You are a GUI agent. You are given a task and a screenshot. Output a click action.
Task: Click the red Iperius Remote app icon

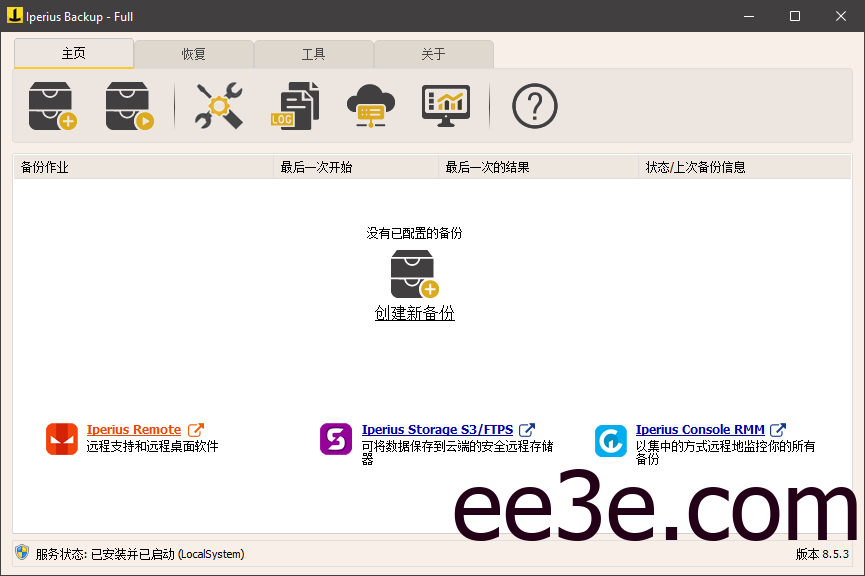pos(61,440)
